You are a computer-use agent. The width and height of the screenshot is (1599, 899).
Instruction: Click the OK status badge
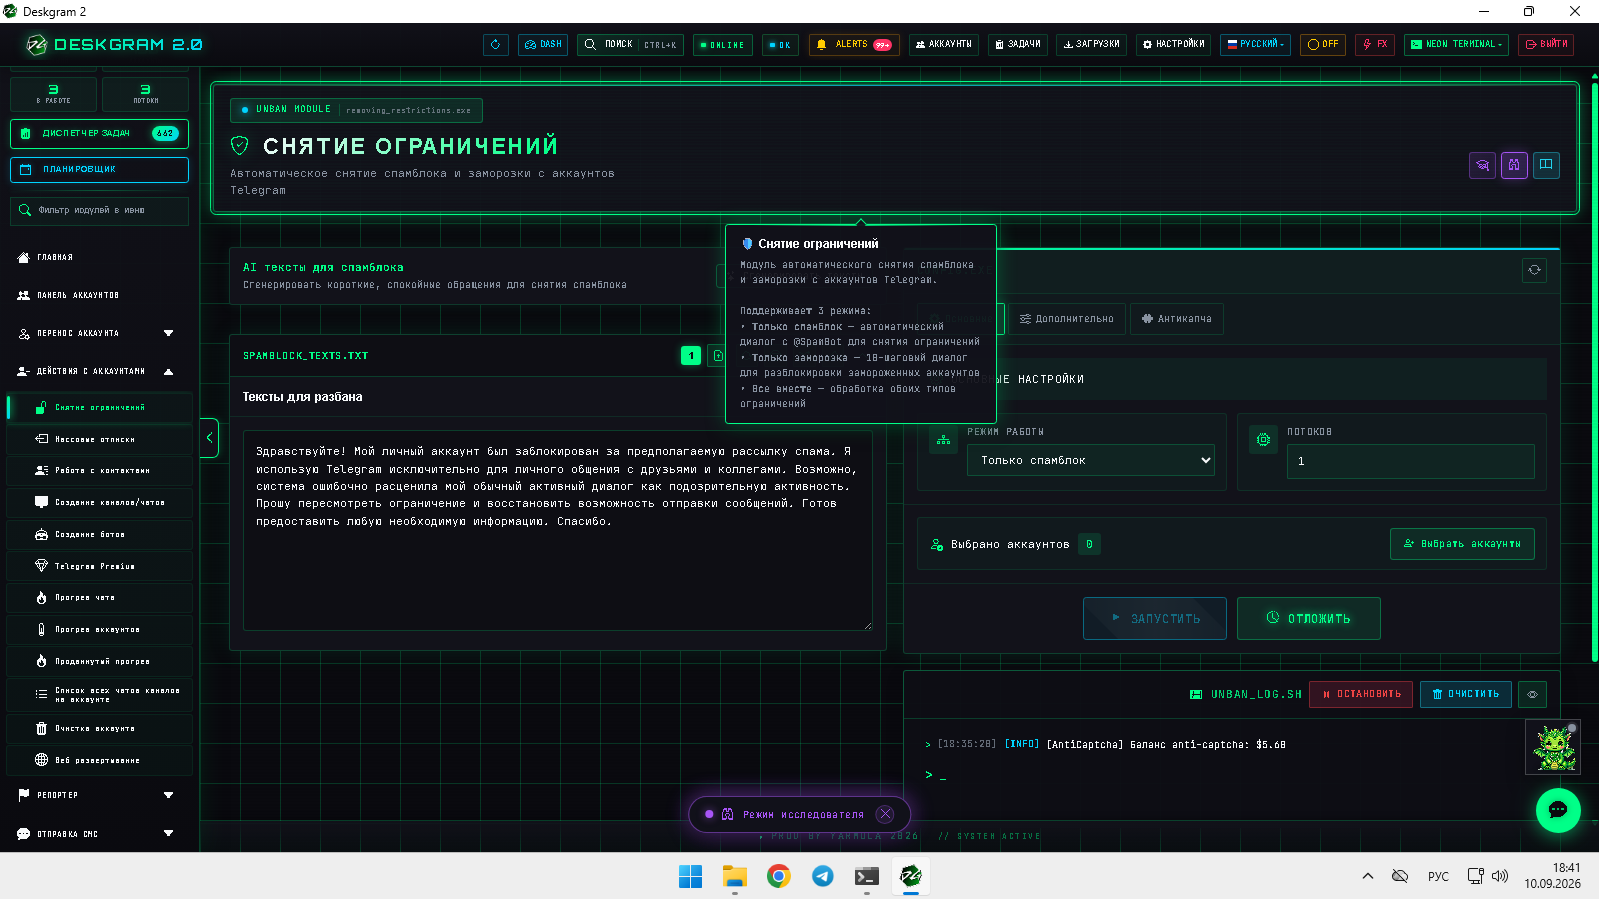click(x=780, y=45)
